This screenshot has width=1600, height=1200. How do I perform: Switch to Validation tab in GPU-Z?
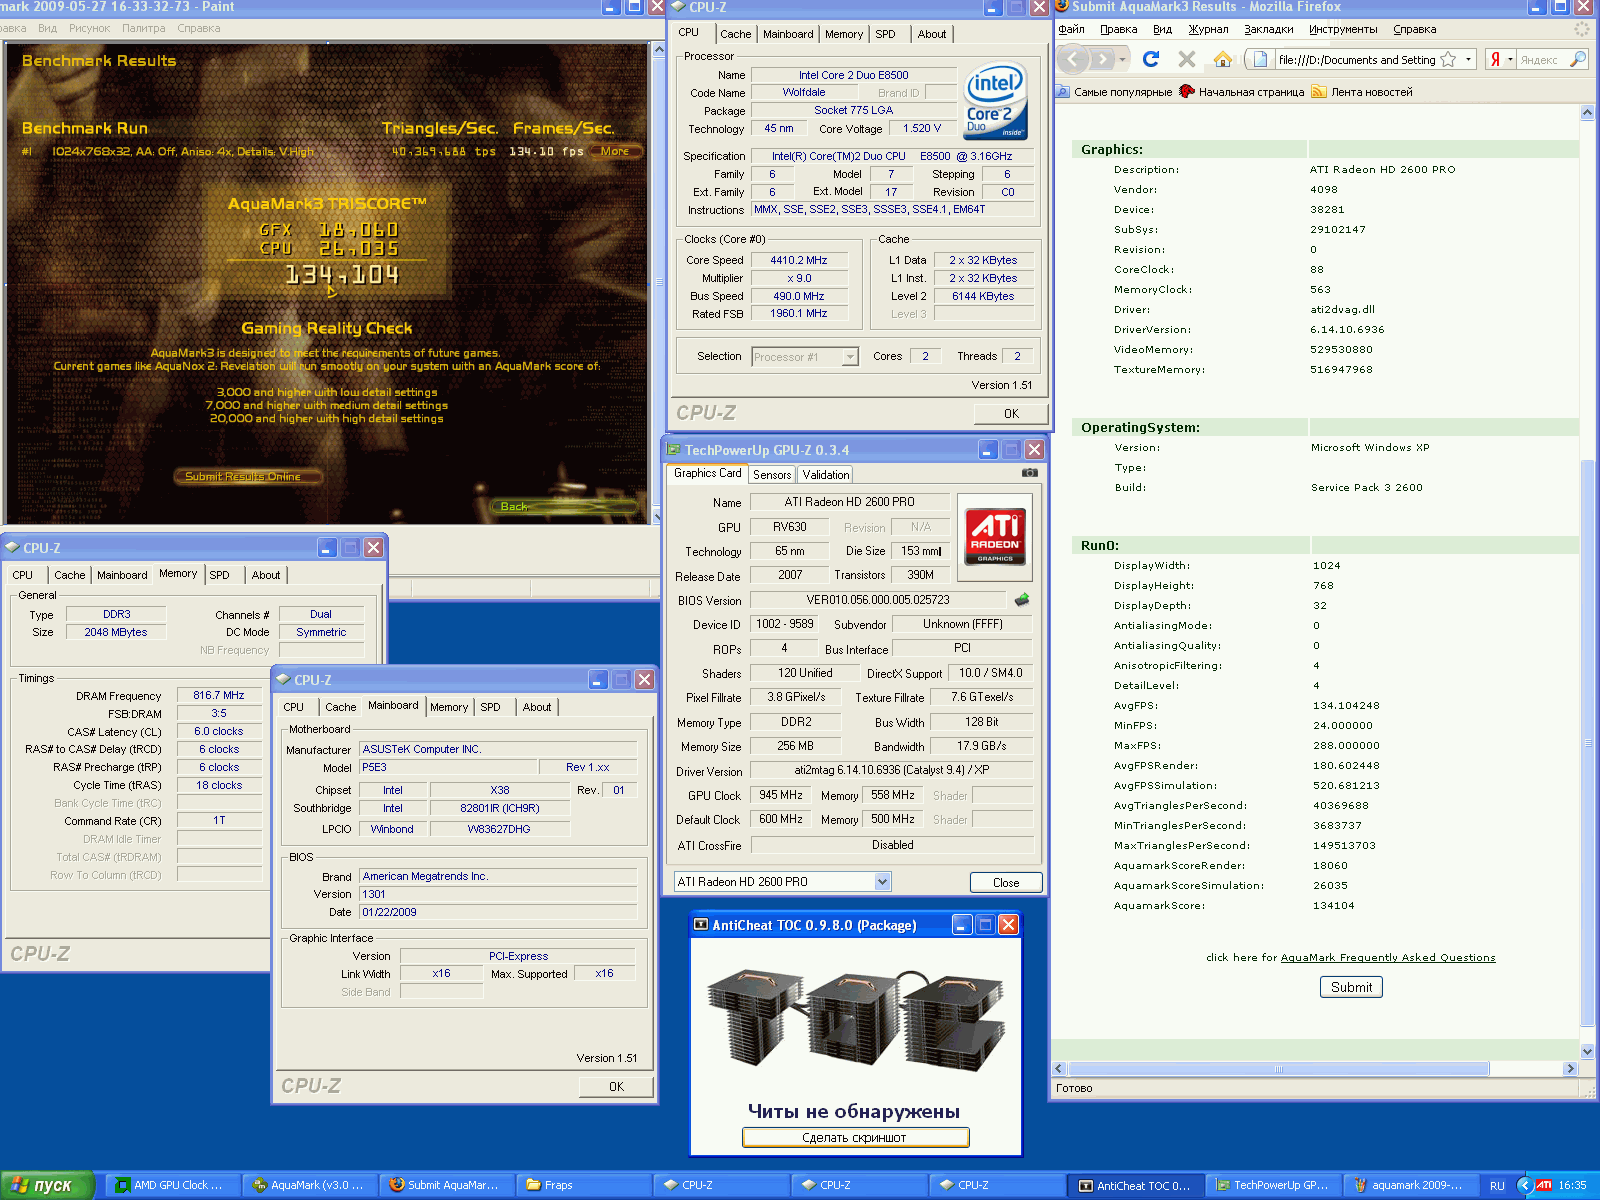pos(826,475)
